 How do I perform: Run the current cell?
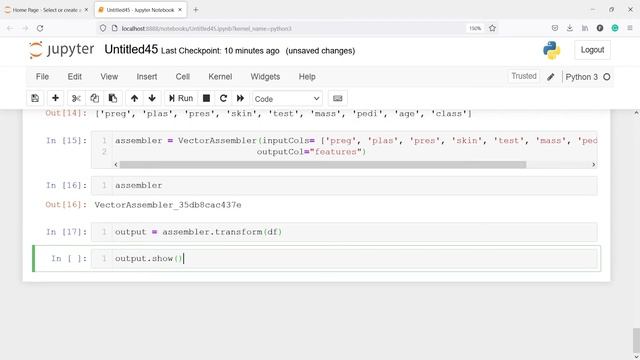click(181, 98)
